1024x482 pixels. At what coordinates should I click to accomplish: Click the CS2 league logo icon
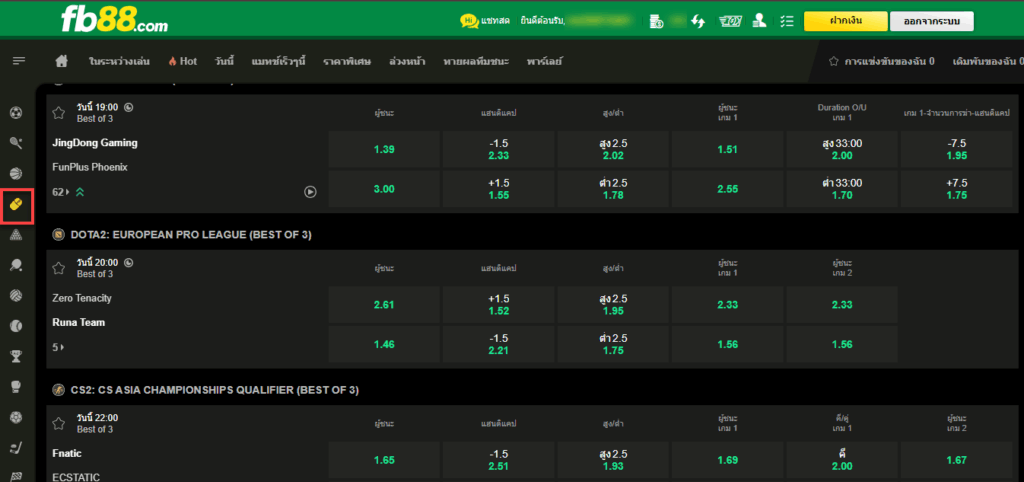tap(59, 390)
